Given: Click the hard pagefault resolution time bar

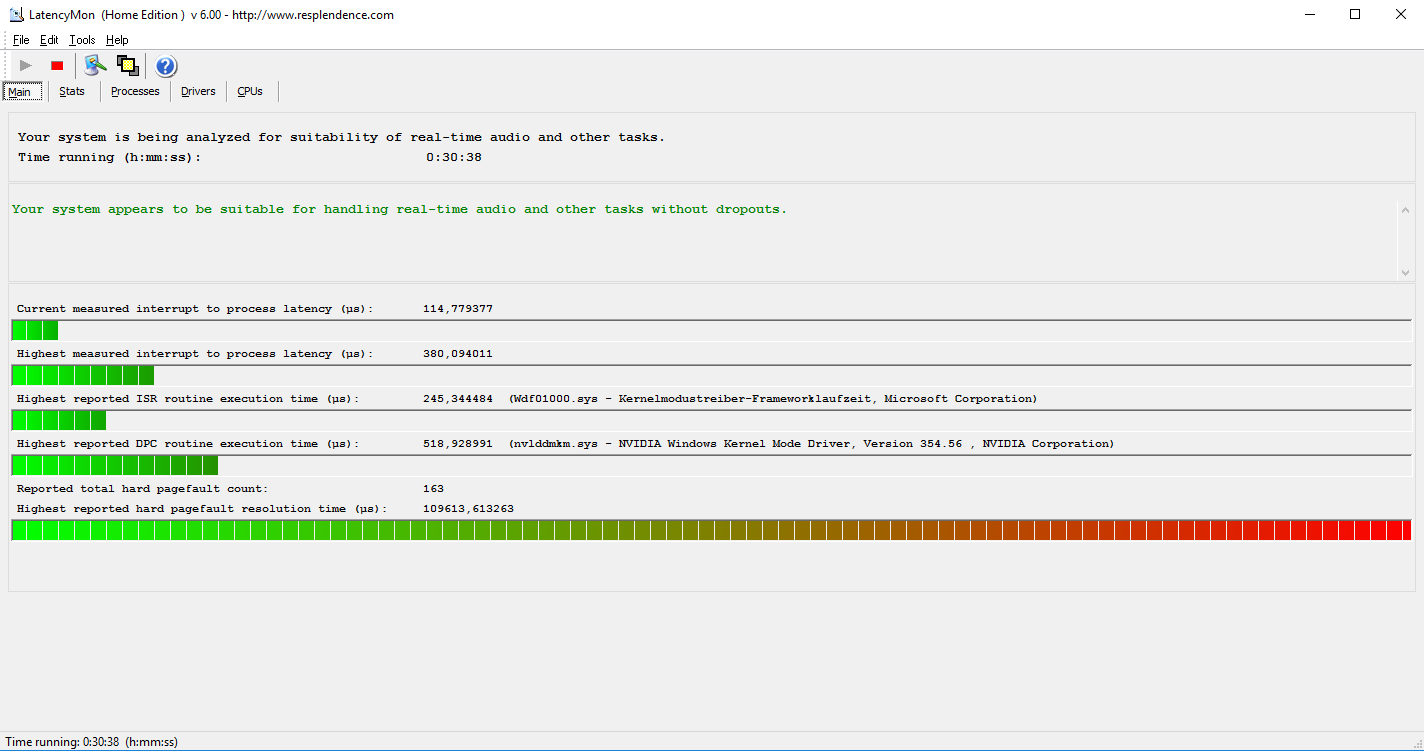Looking at the screenshot, I should coord(711,530).
